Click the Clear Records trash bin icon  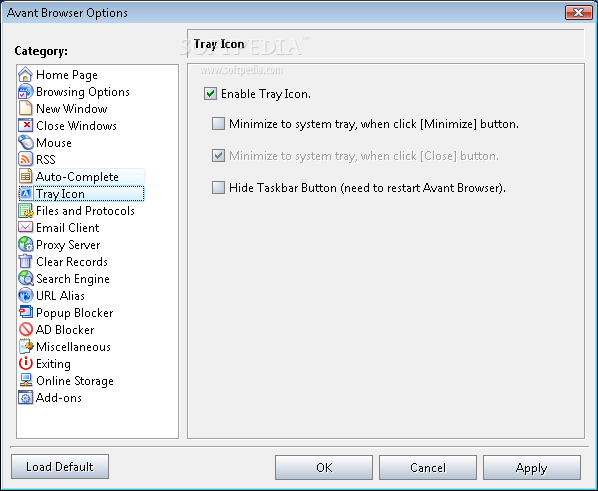[x=25, y=262]
